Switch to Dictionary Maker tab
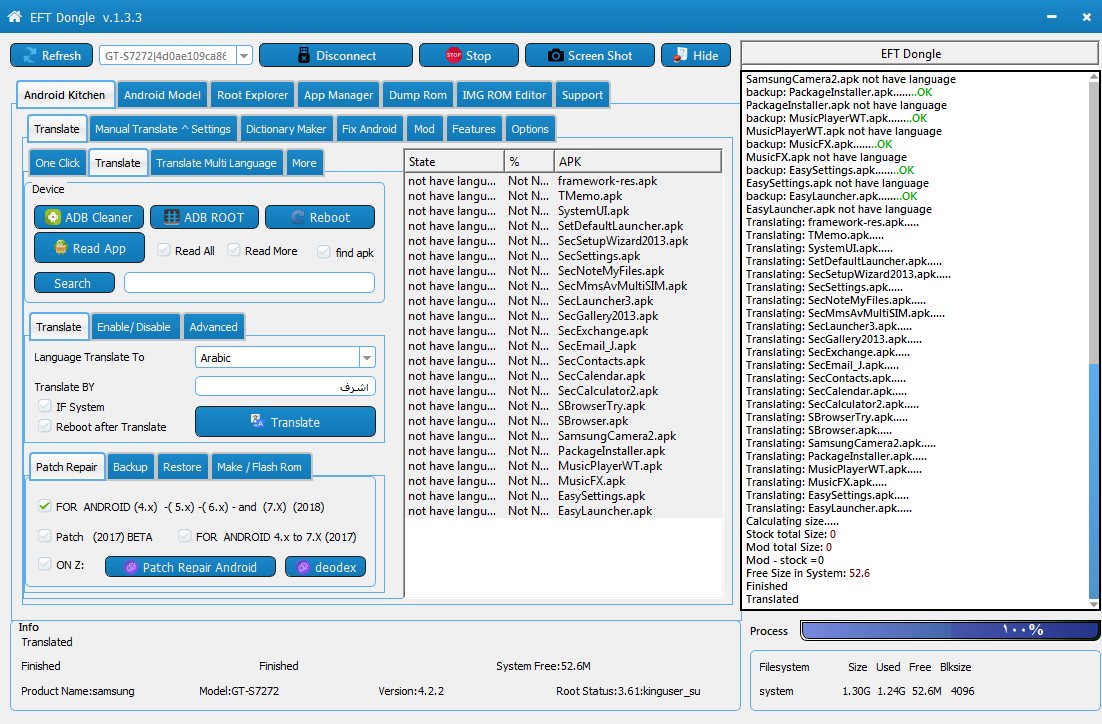 (286, 129)
